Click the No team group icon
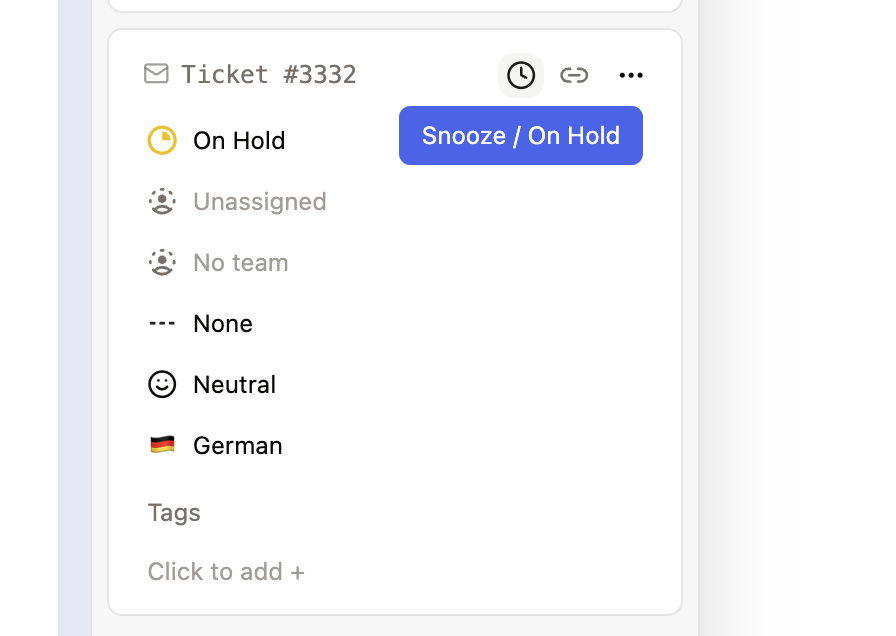This screenshot has height=636, width=896. click(162, 263)
